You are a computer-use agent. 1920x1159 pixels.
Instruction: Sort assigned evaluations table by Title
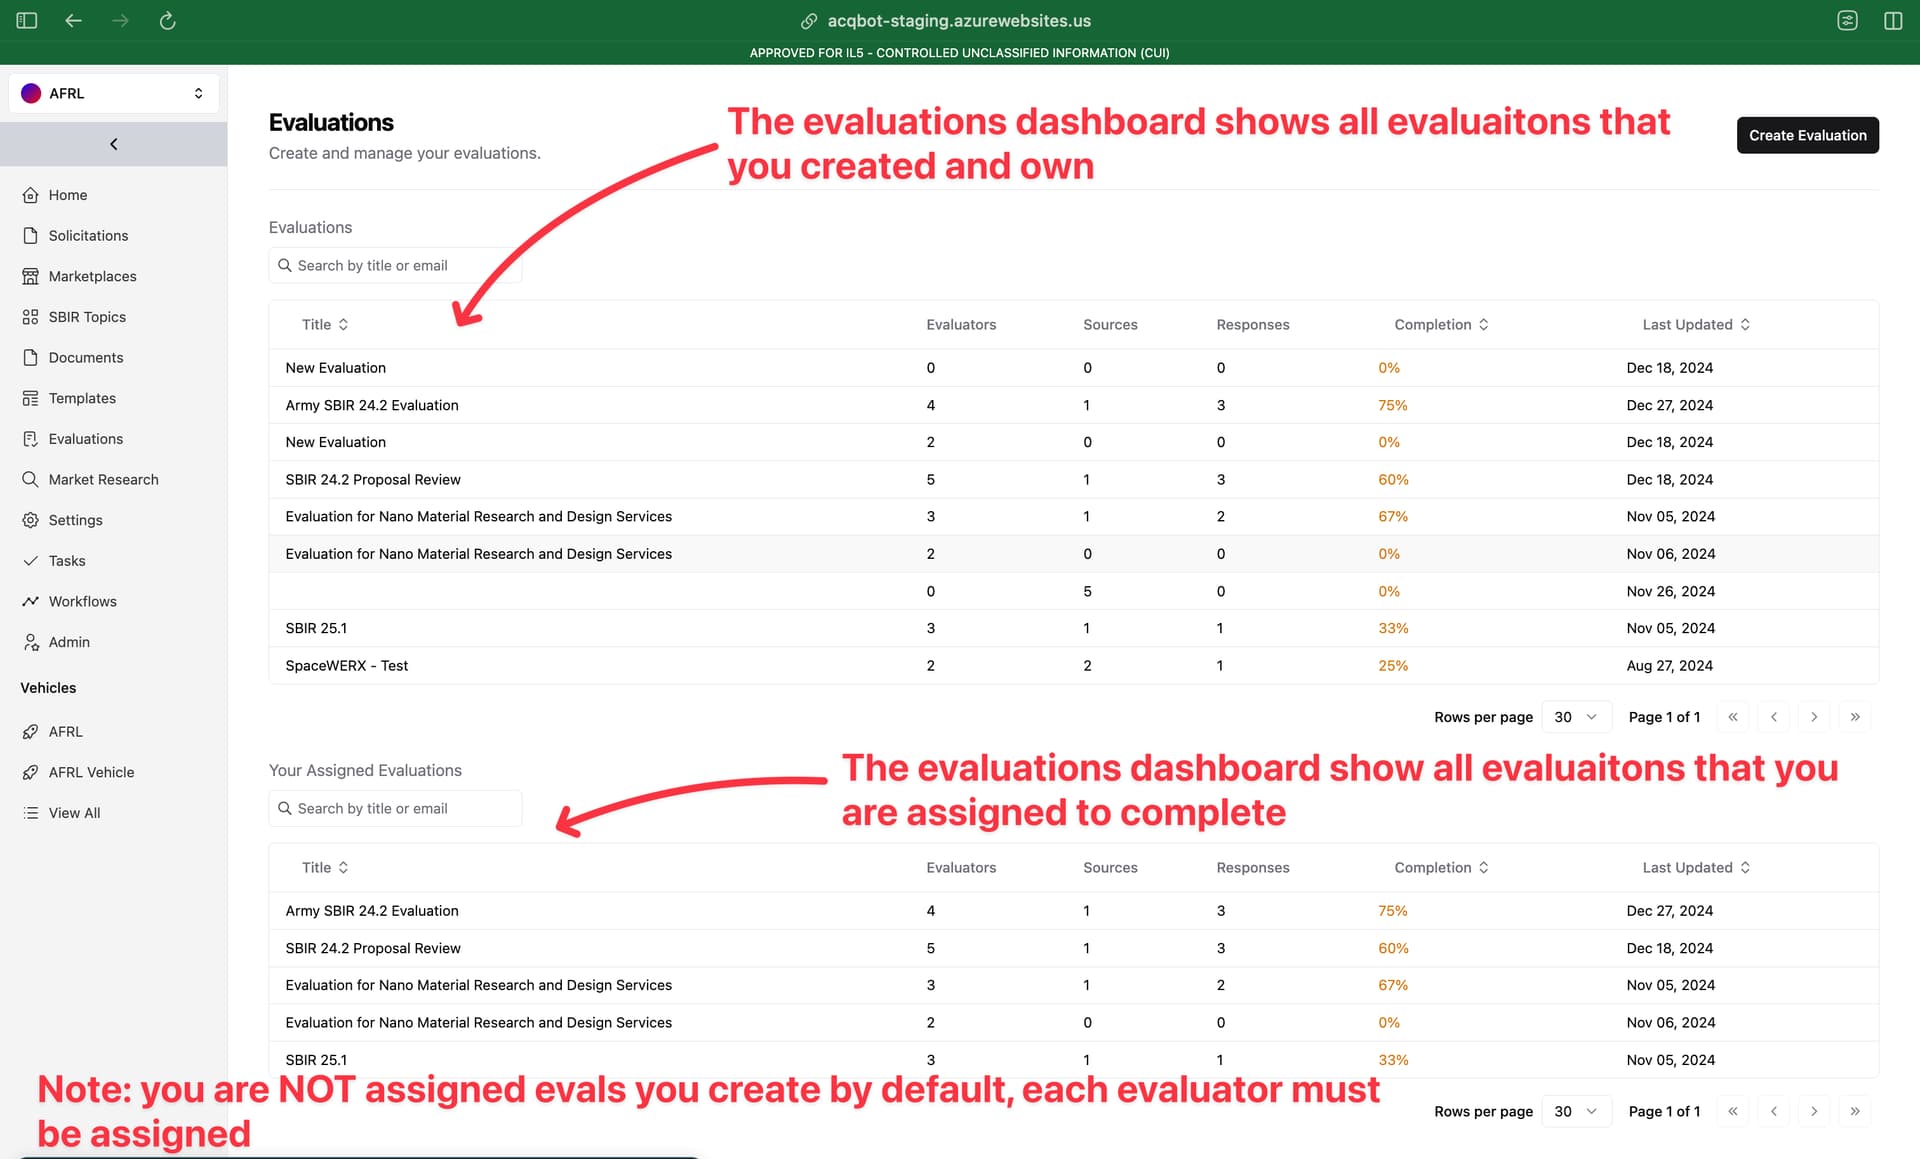pyautogui.click(x=325, y=867)
